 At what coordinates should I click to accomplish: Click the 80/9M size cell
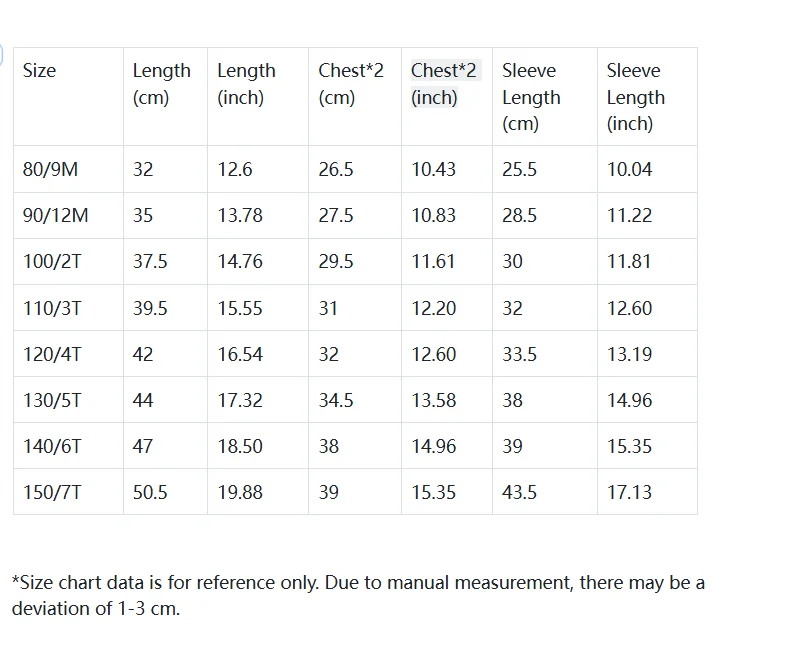point(50,170)
